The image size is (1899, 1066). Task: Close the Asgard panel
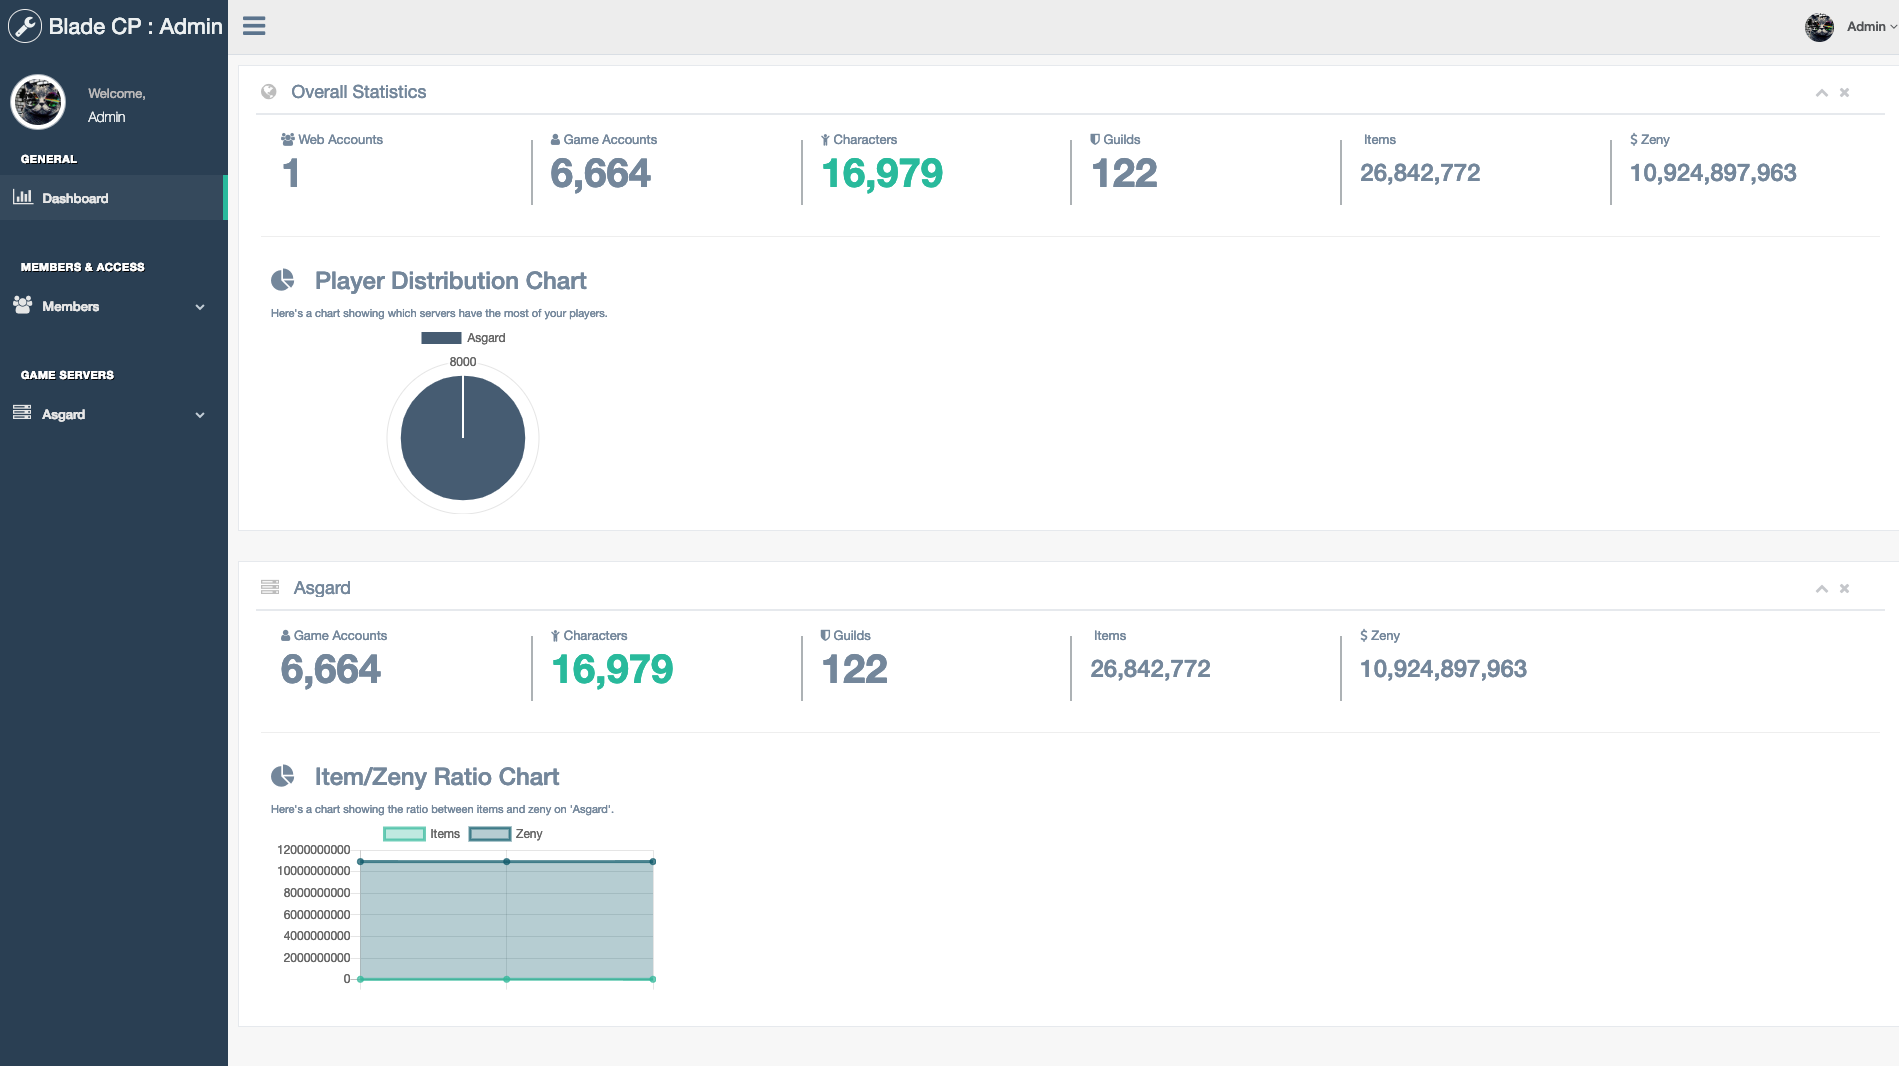coord(1845,589)
